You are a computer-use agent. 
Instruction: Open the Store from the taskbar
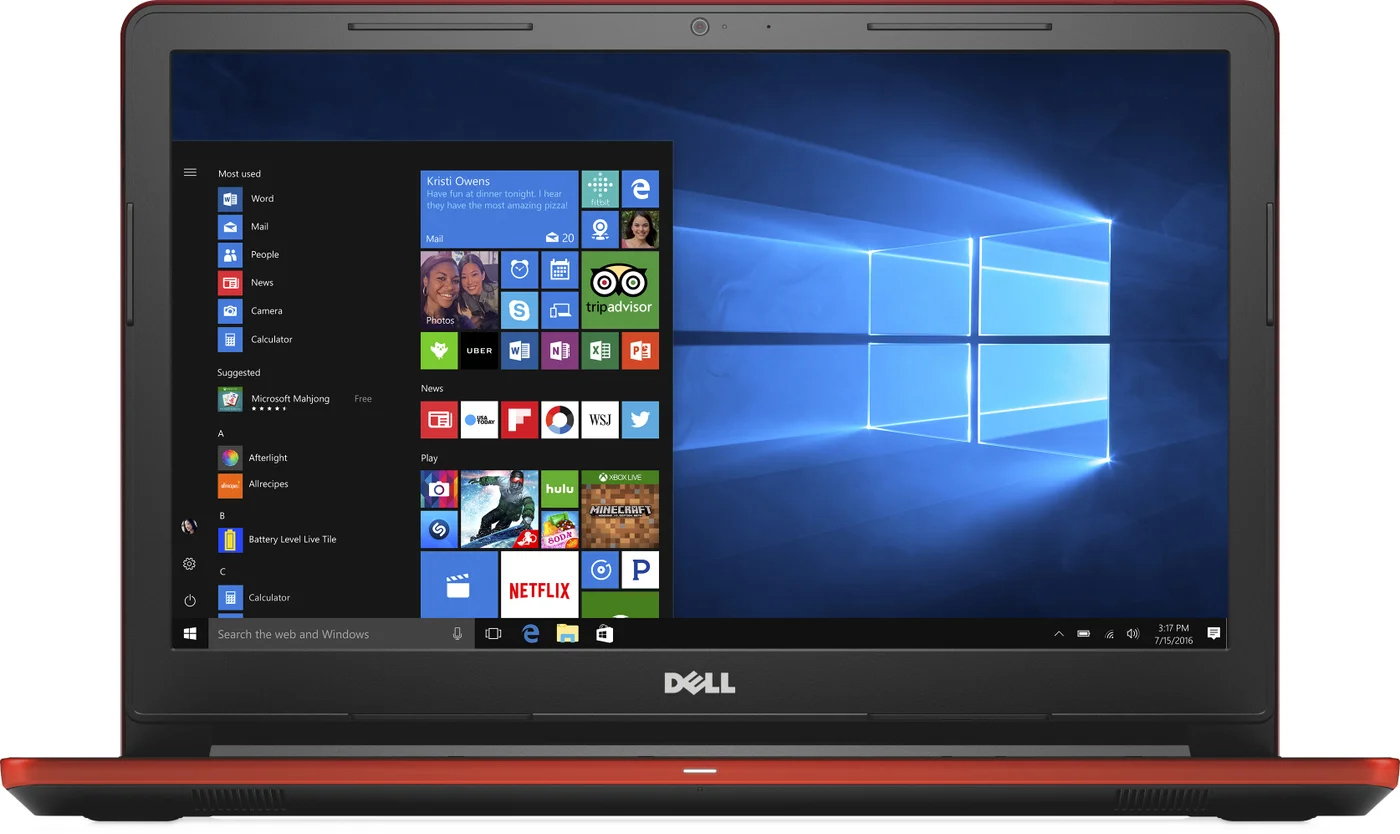[604, 634]
